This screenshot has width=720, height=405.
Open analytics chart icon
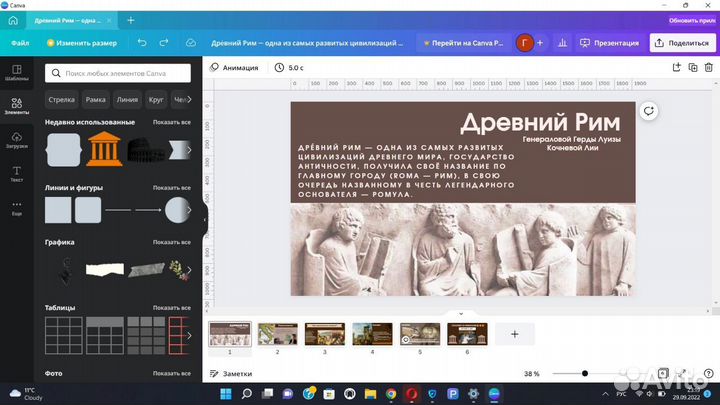[562, 43]
